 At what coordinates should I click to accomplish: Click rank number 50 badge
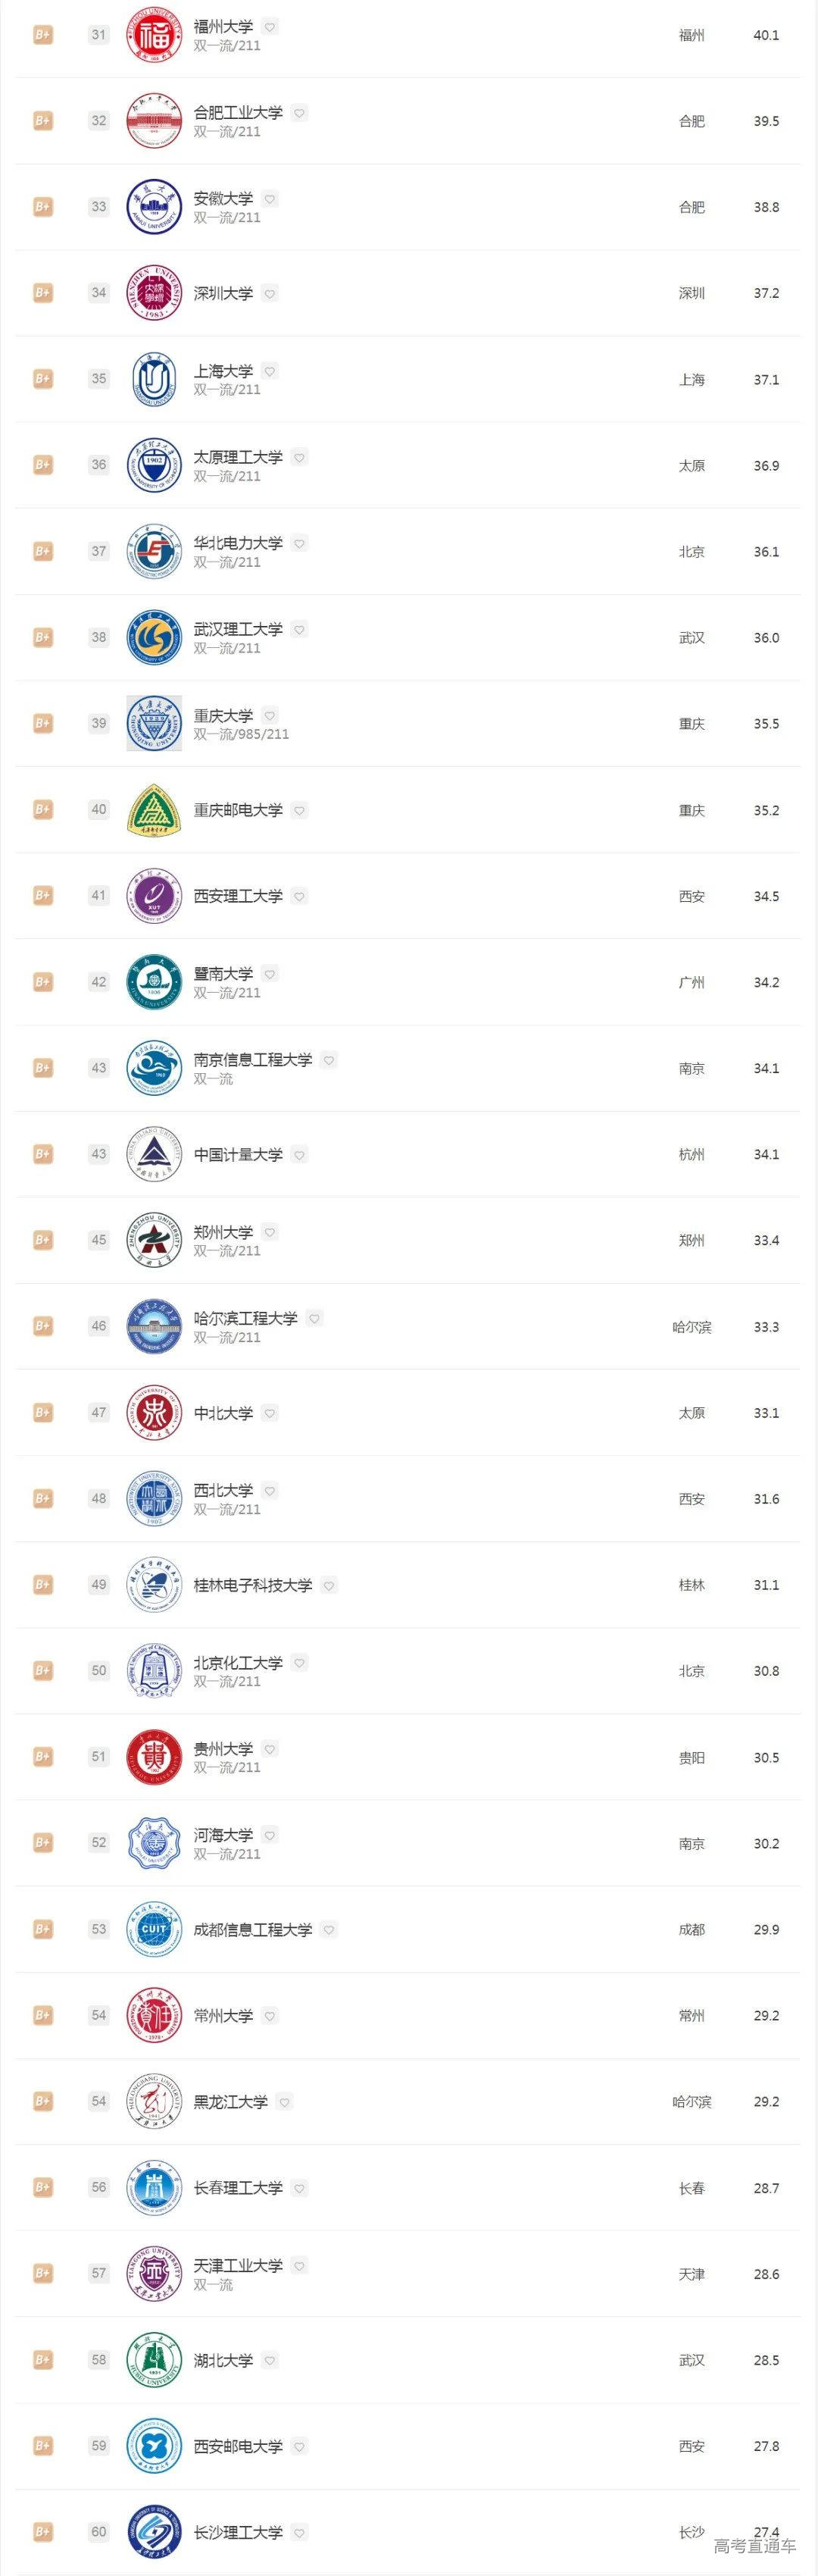(x=98, y=1671)
